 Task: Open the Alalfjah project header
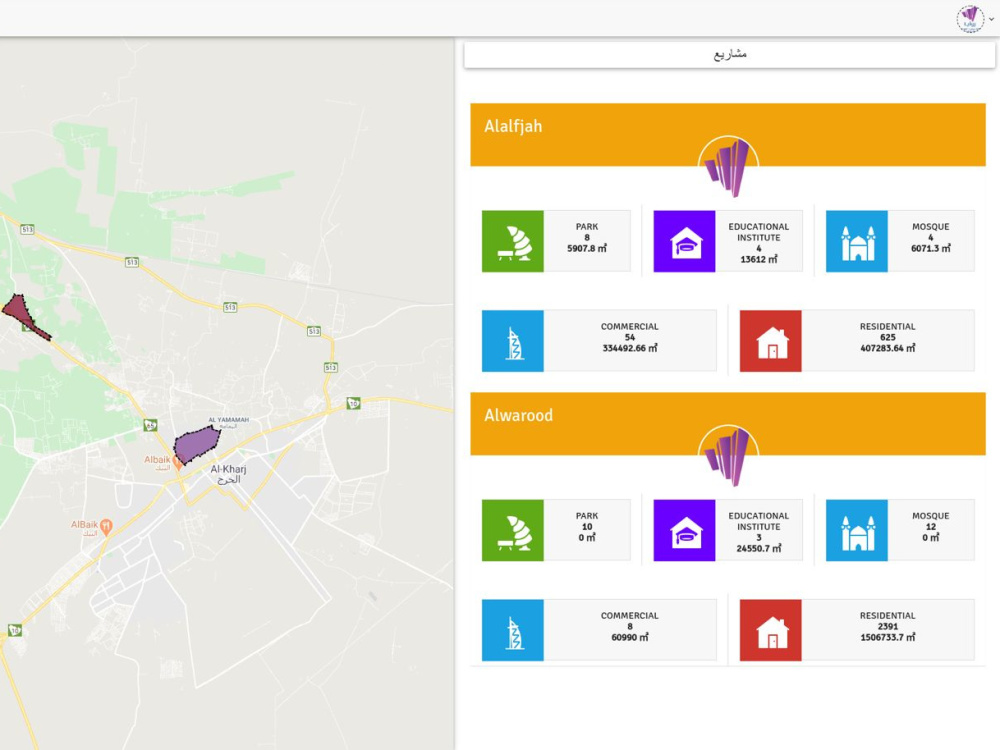(728, 135)
